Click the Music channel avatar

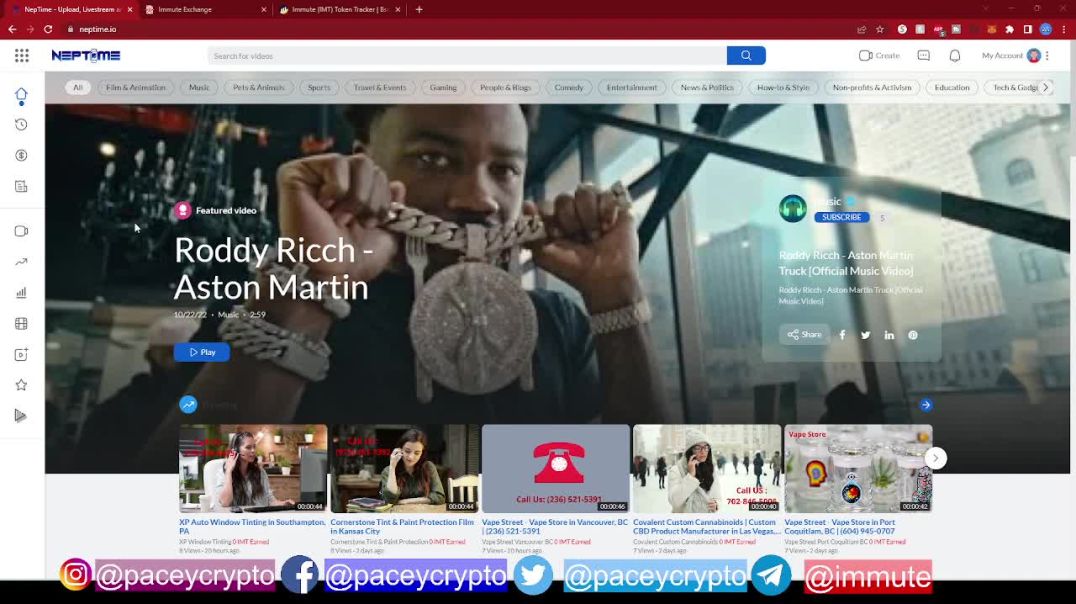click(793, 209)
